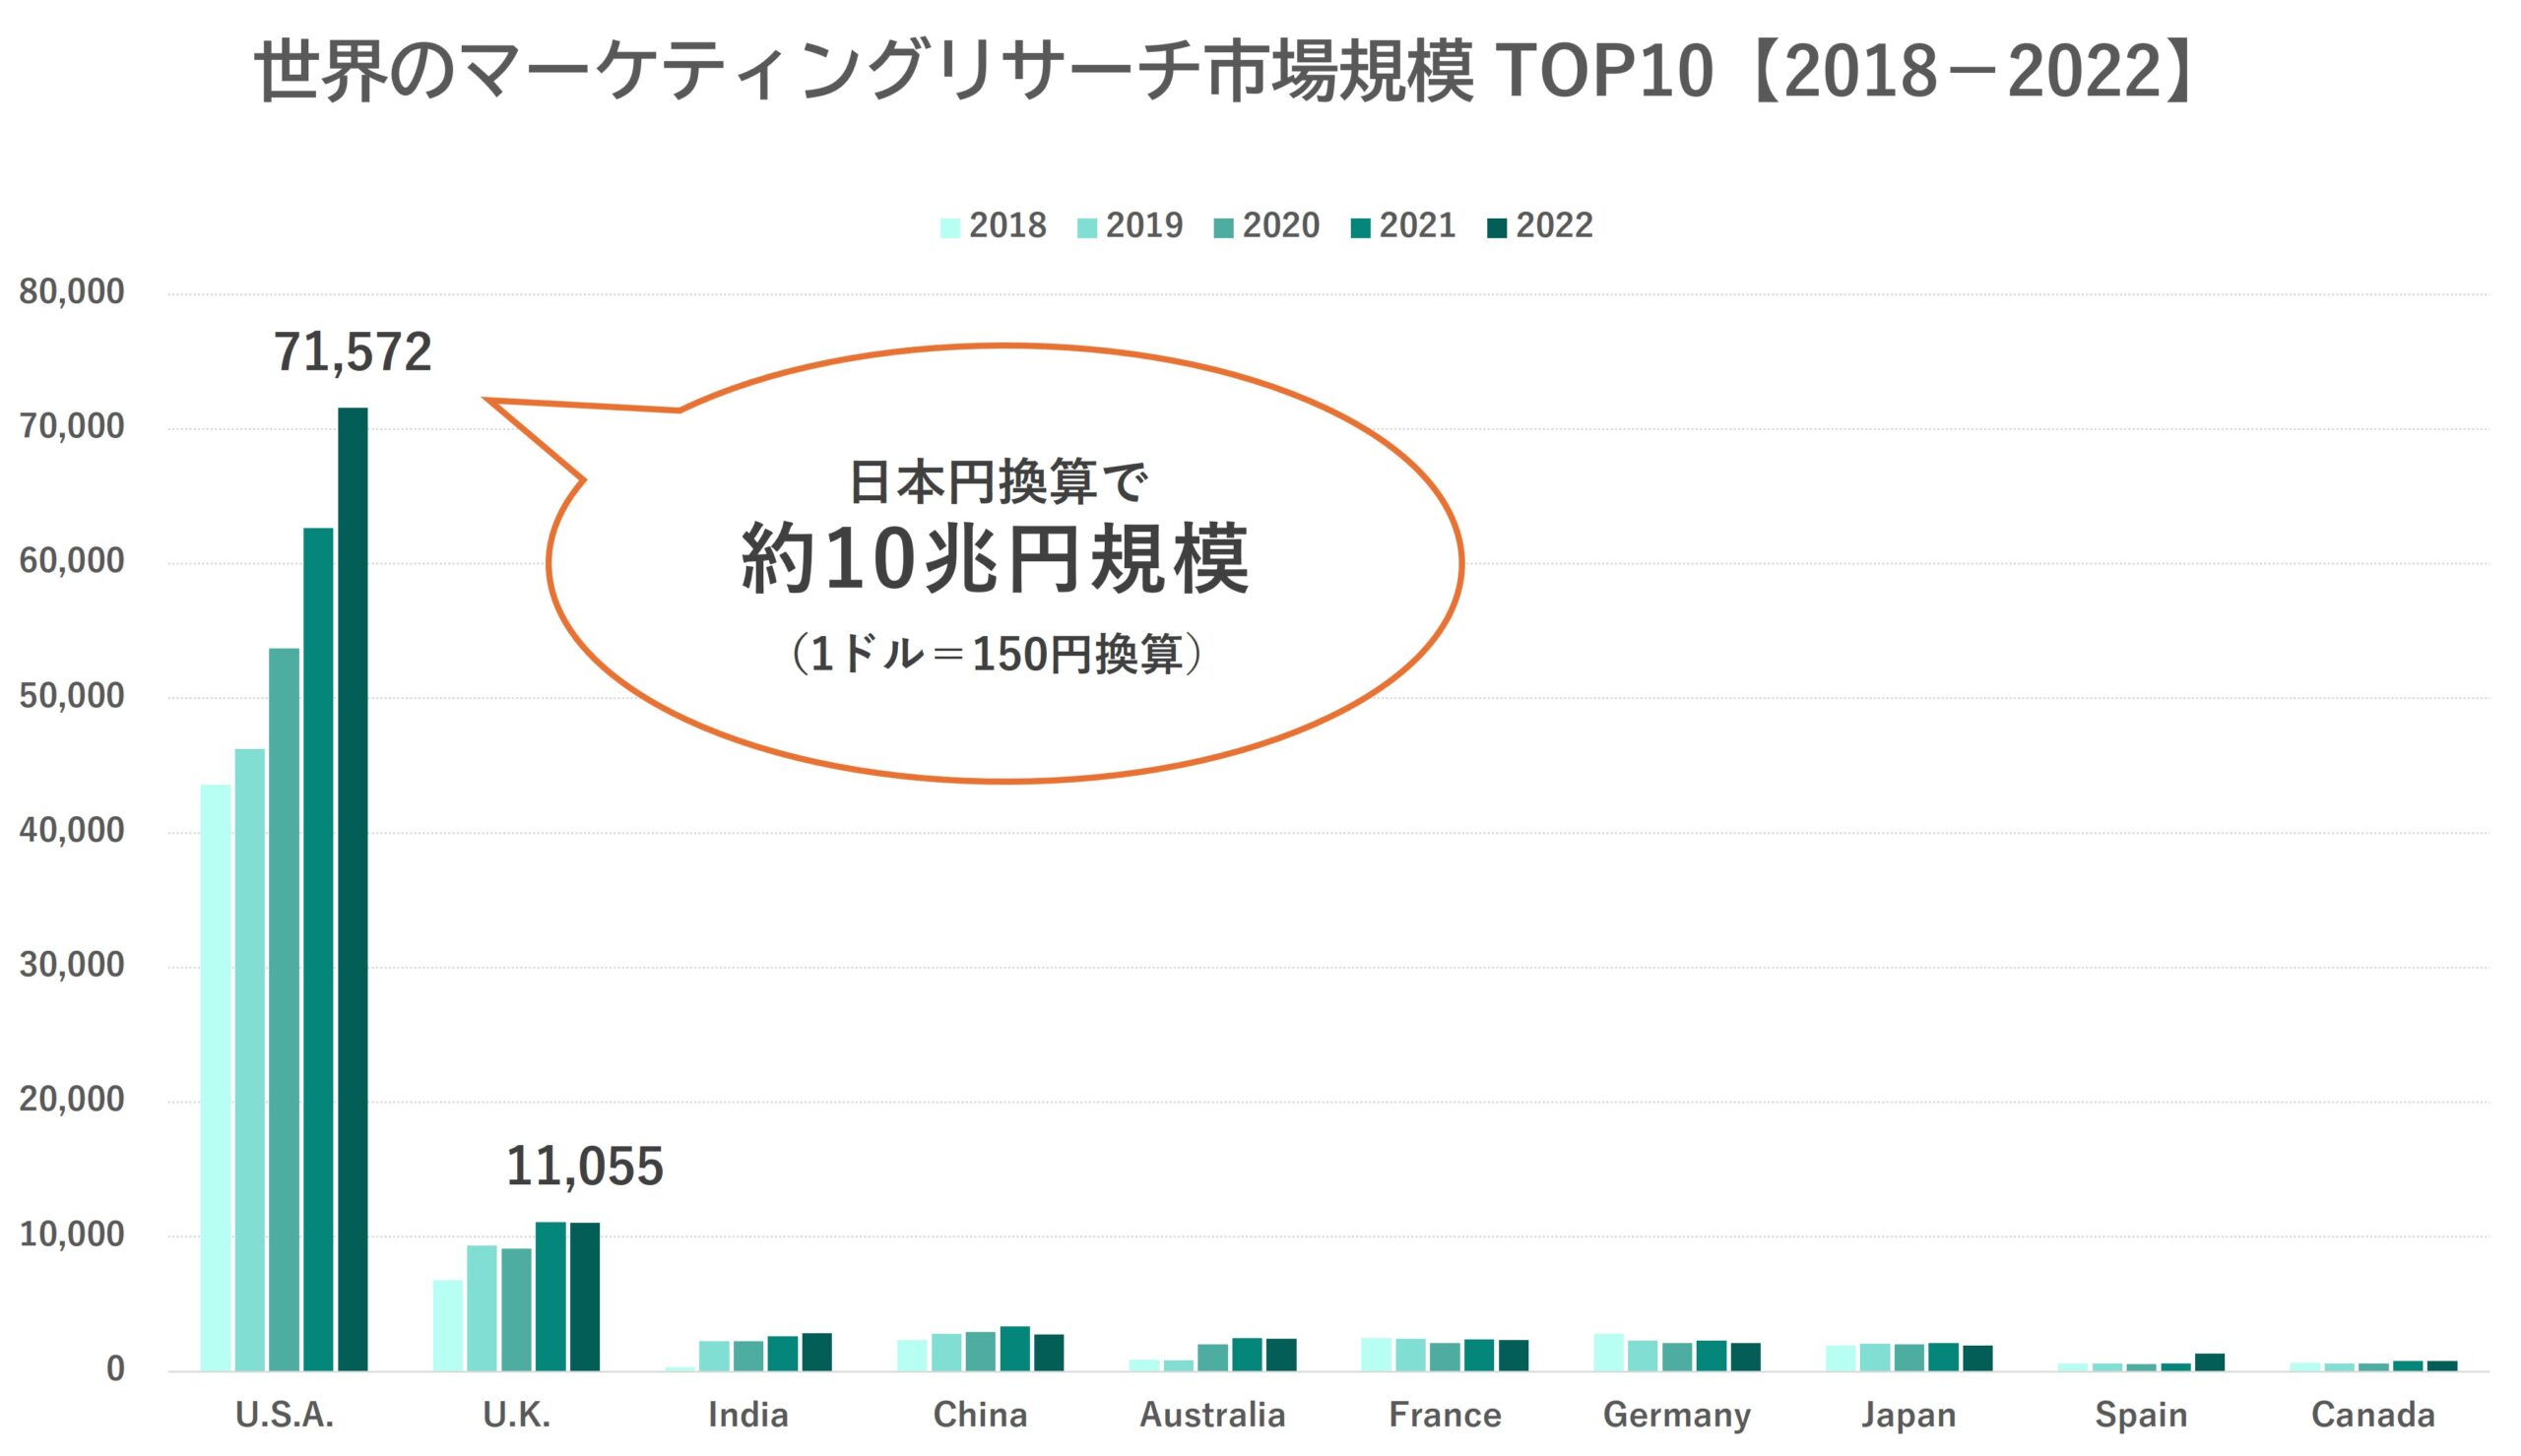Toggle the 2020 series visibility
The height and width of the screenshot is (1456, 2521).
click(1281, 226)
